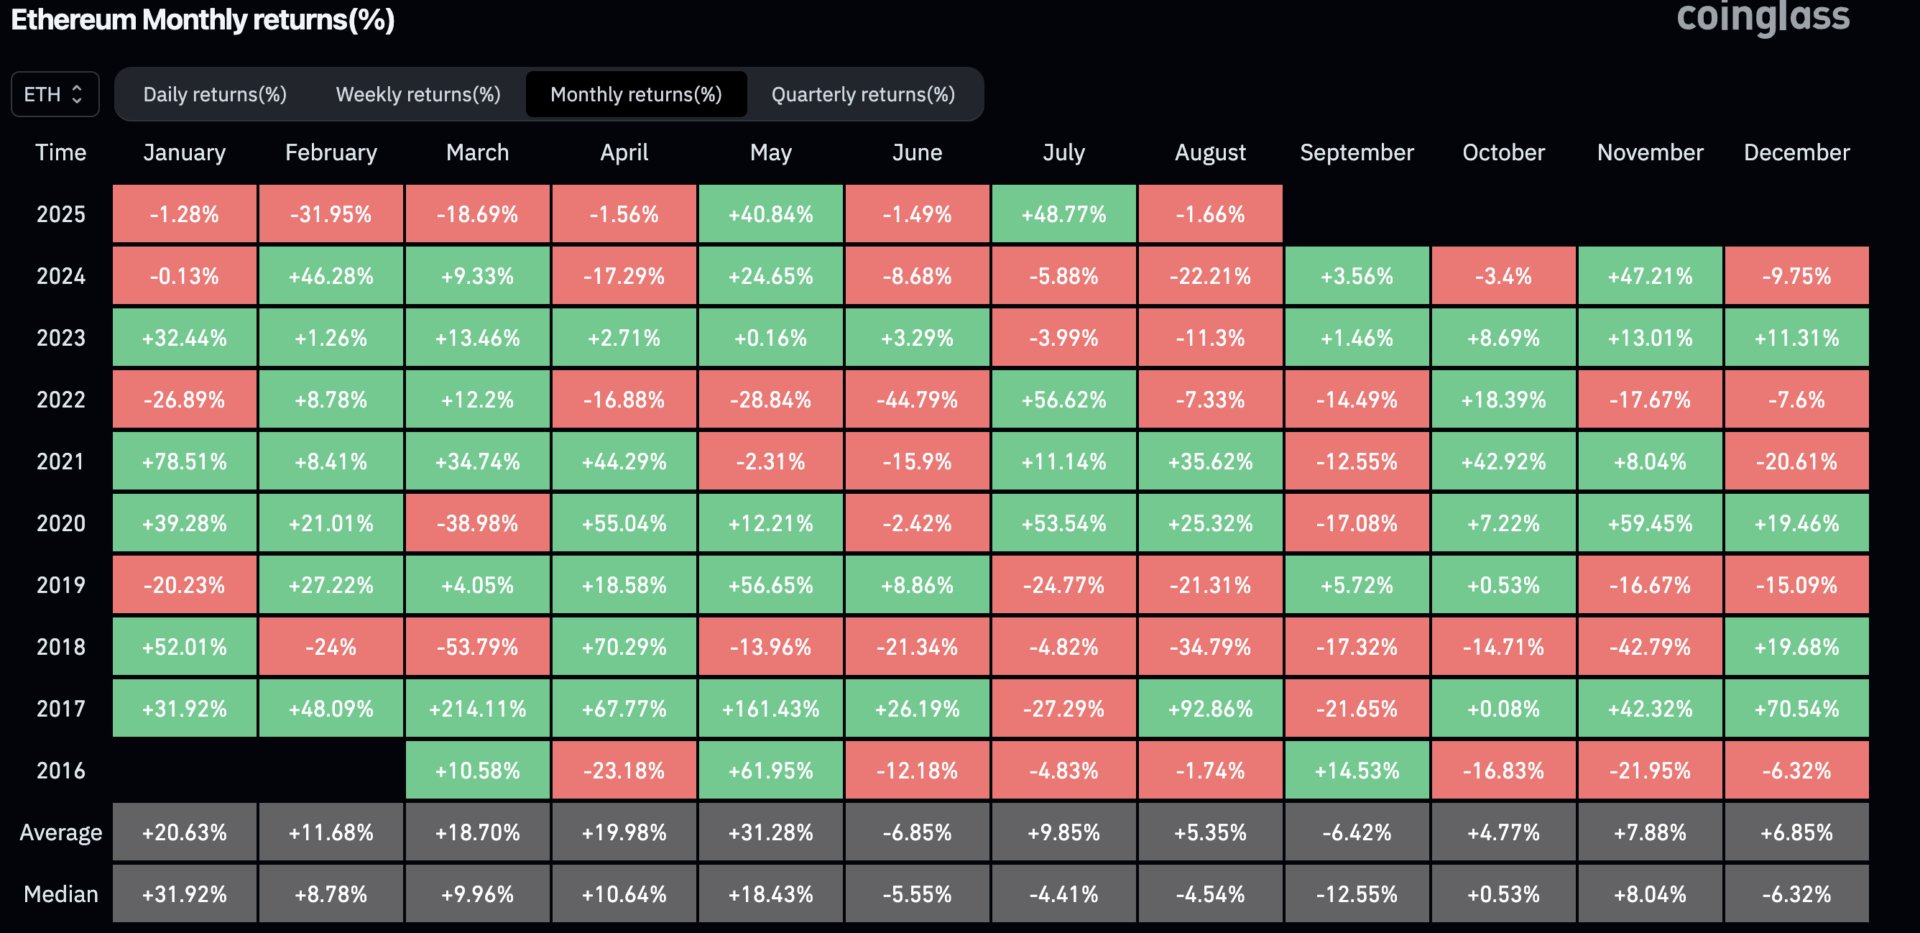This screenshot has width=1920, height=933.
Task: Open the Quarterly returns(%) tab
Action: (x=863, y=94)
